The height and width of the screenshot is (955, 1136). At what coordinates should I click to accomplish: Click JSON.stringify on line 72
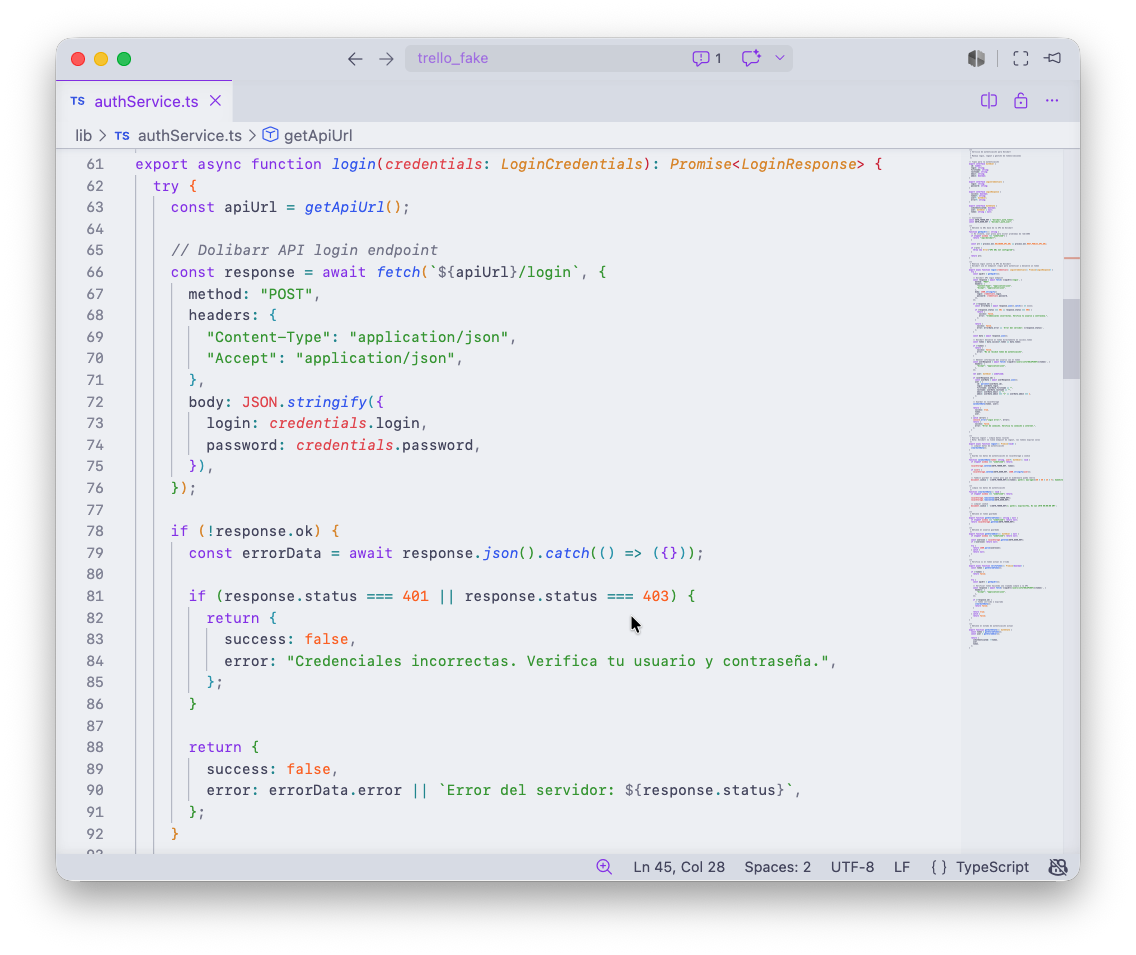[x=304, y=402]
